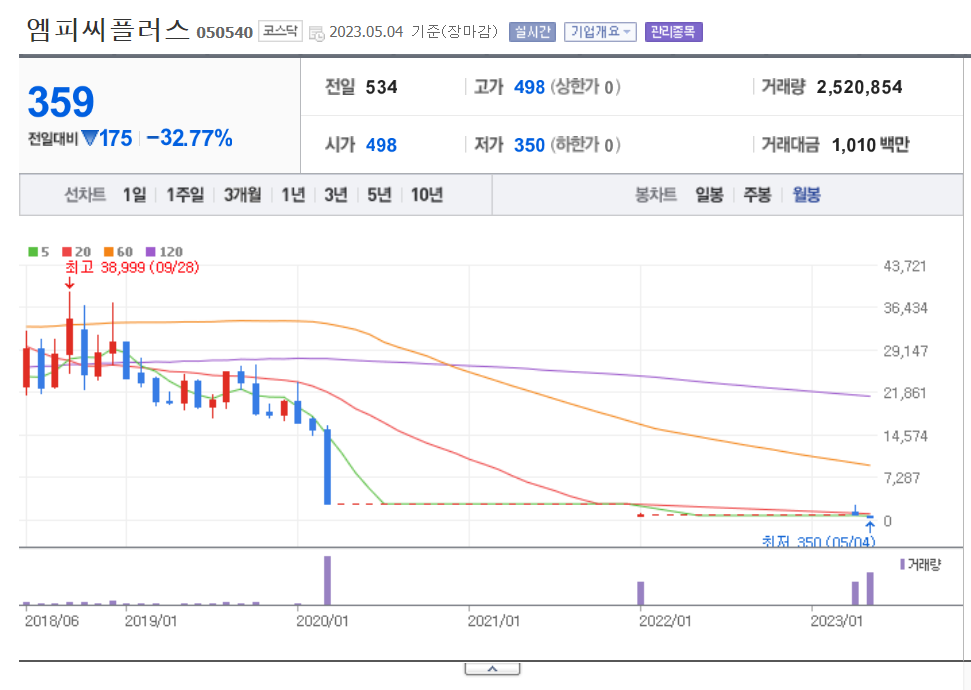Click the 코스닥 market label
Image resolution: width=971 pixels, height=690 pixels.
coord(280,31)
